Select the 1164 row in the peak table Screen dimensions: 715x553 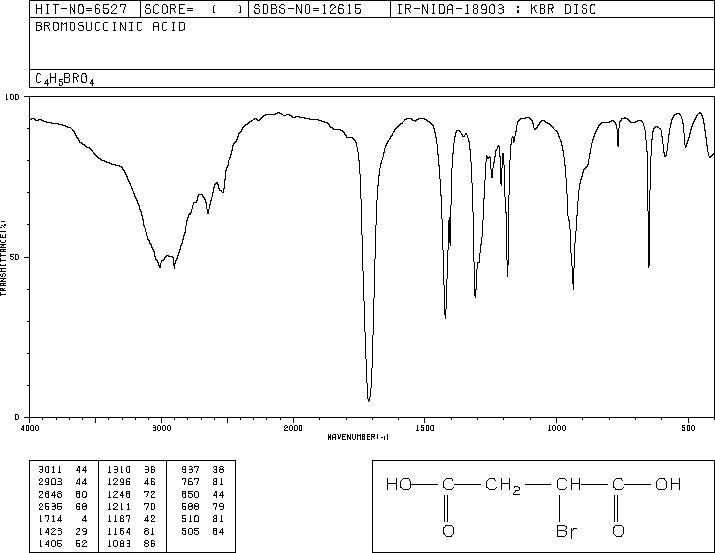click(x=131, y=531)
